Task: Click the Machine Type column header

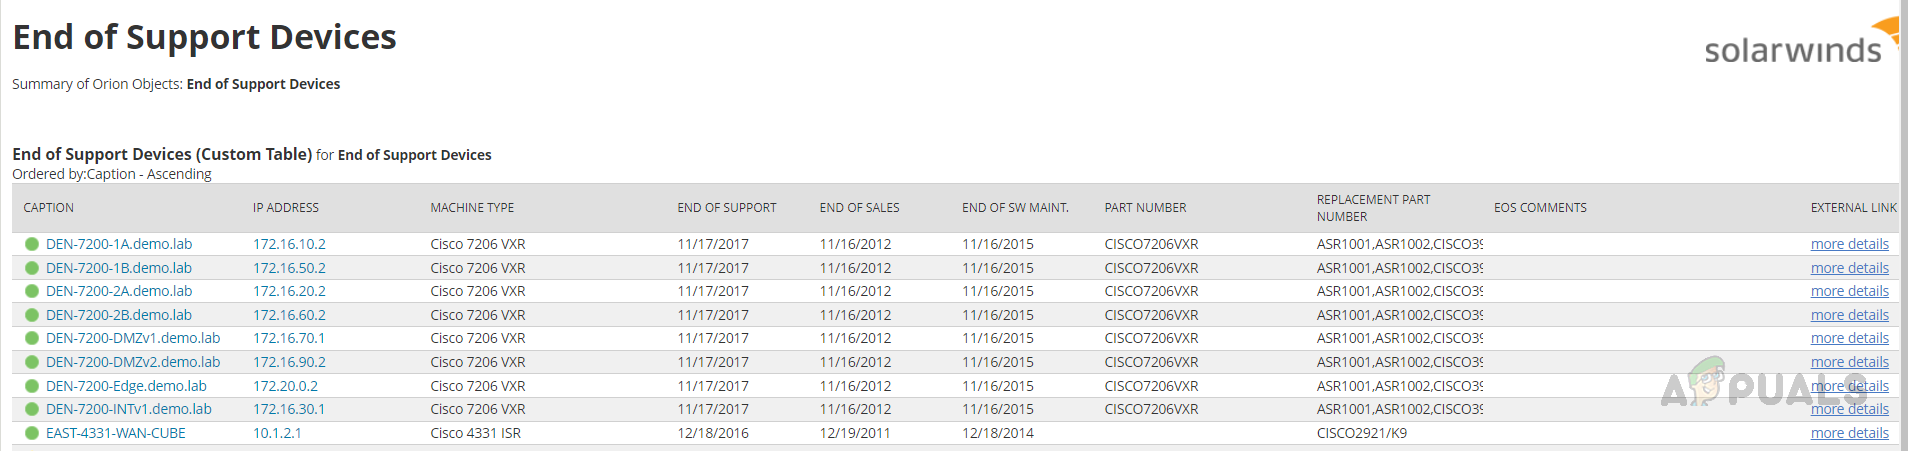Action: [x=472, y=208]
